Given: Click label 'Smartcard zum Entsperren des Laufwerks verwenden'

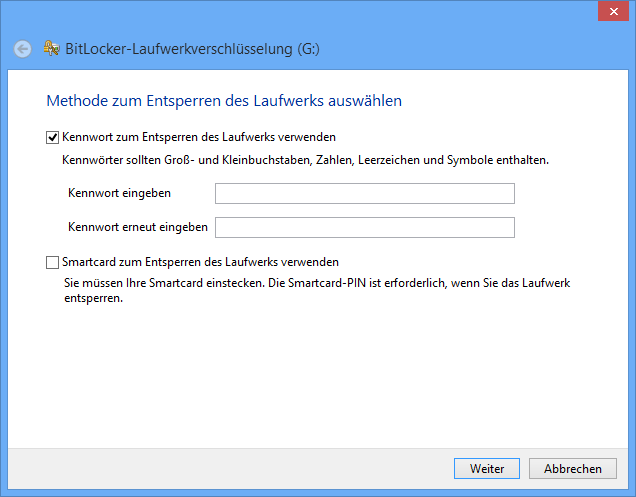Looking at the screenshot, I should [x=200, y=262].
